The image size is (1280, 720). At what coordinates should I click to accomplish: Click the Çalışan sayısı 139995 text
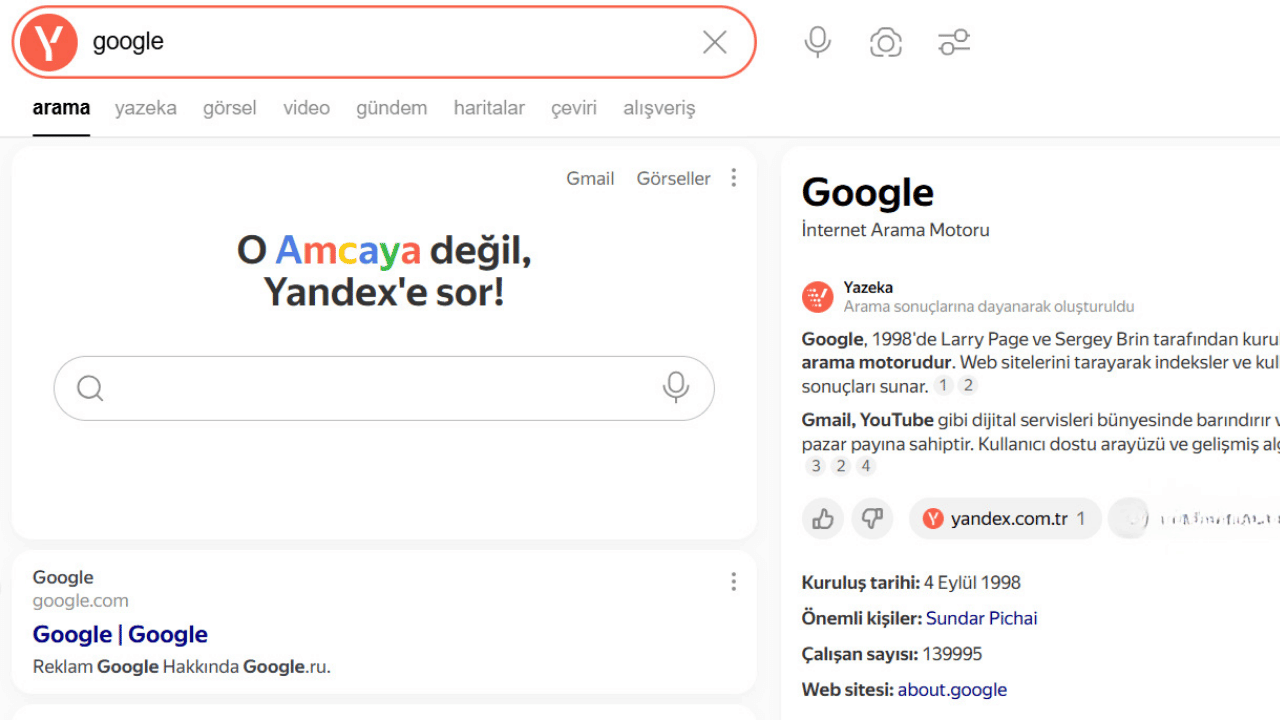point(892,654)
